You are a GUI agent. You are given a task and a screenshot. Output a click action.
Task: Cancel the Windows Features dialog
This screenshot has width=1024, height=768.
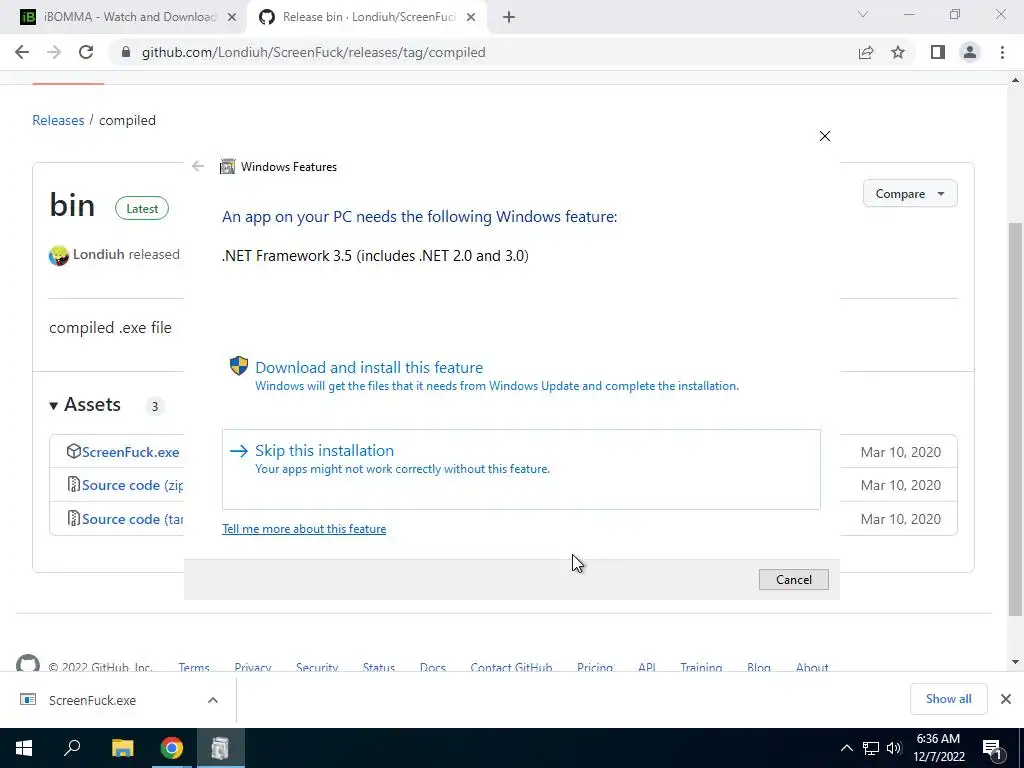(x=793, y=579)
